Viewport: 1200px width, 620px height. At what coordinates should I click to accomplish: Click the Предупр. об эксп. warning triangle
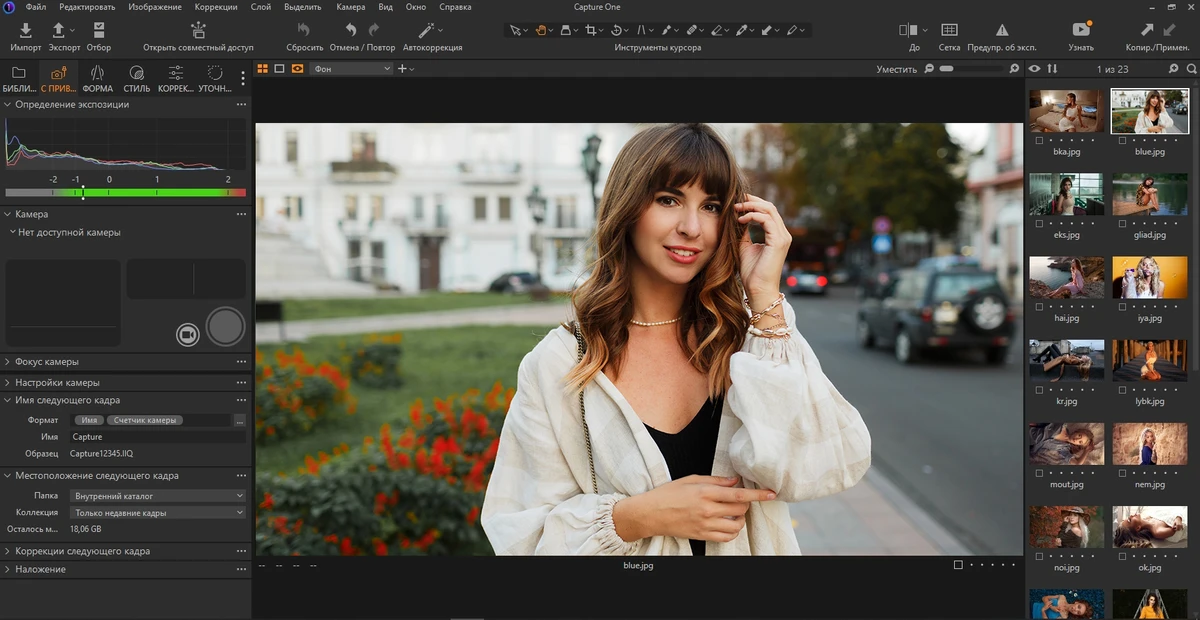1002,31
